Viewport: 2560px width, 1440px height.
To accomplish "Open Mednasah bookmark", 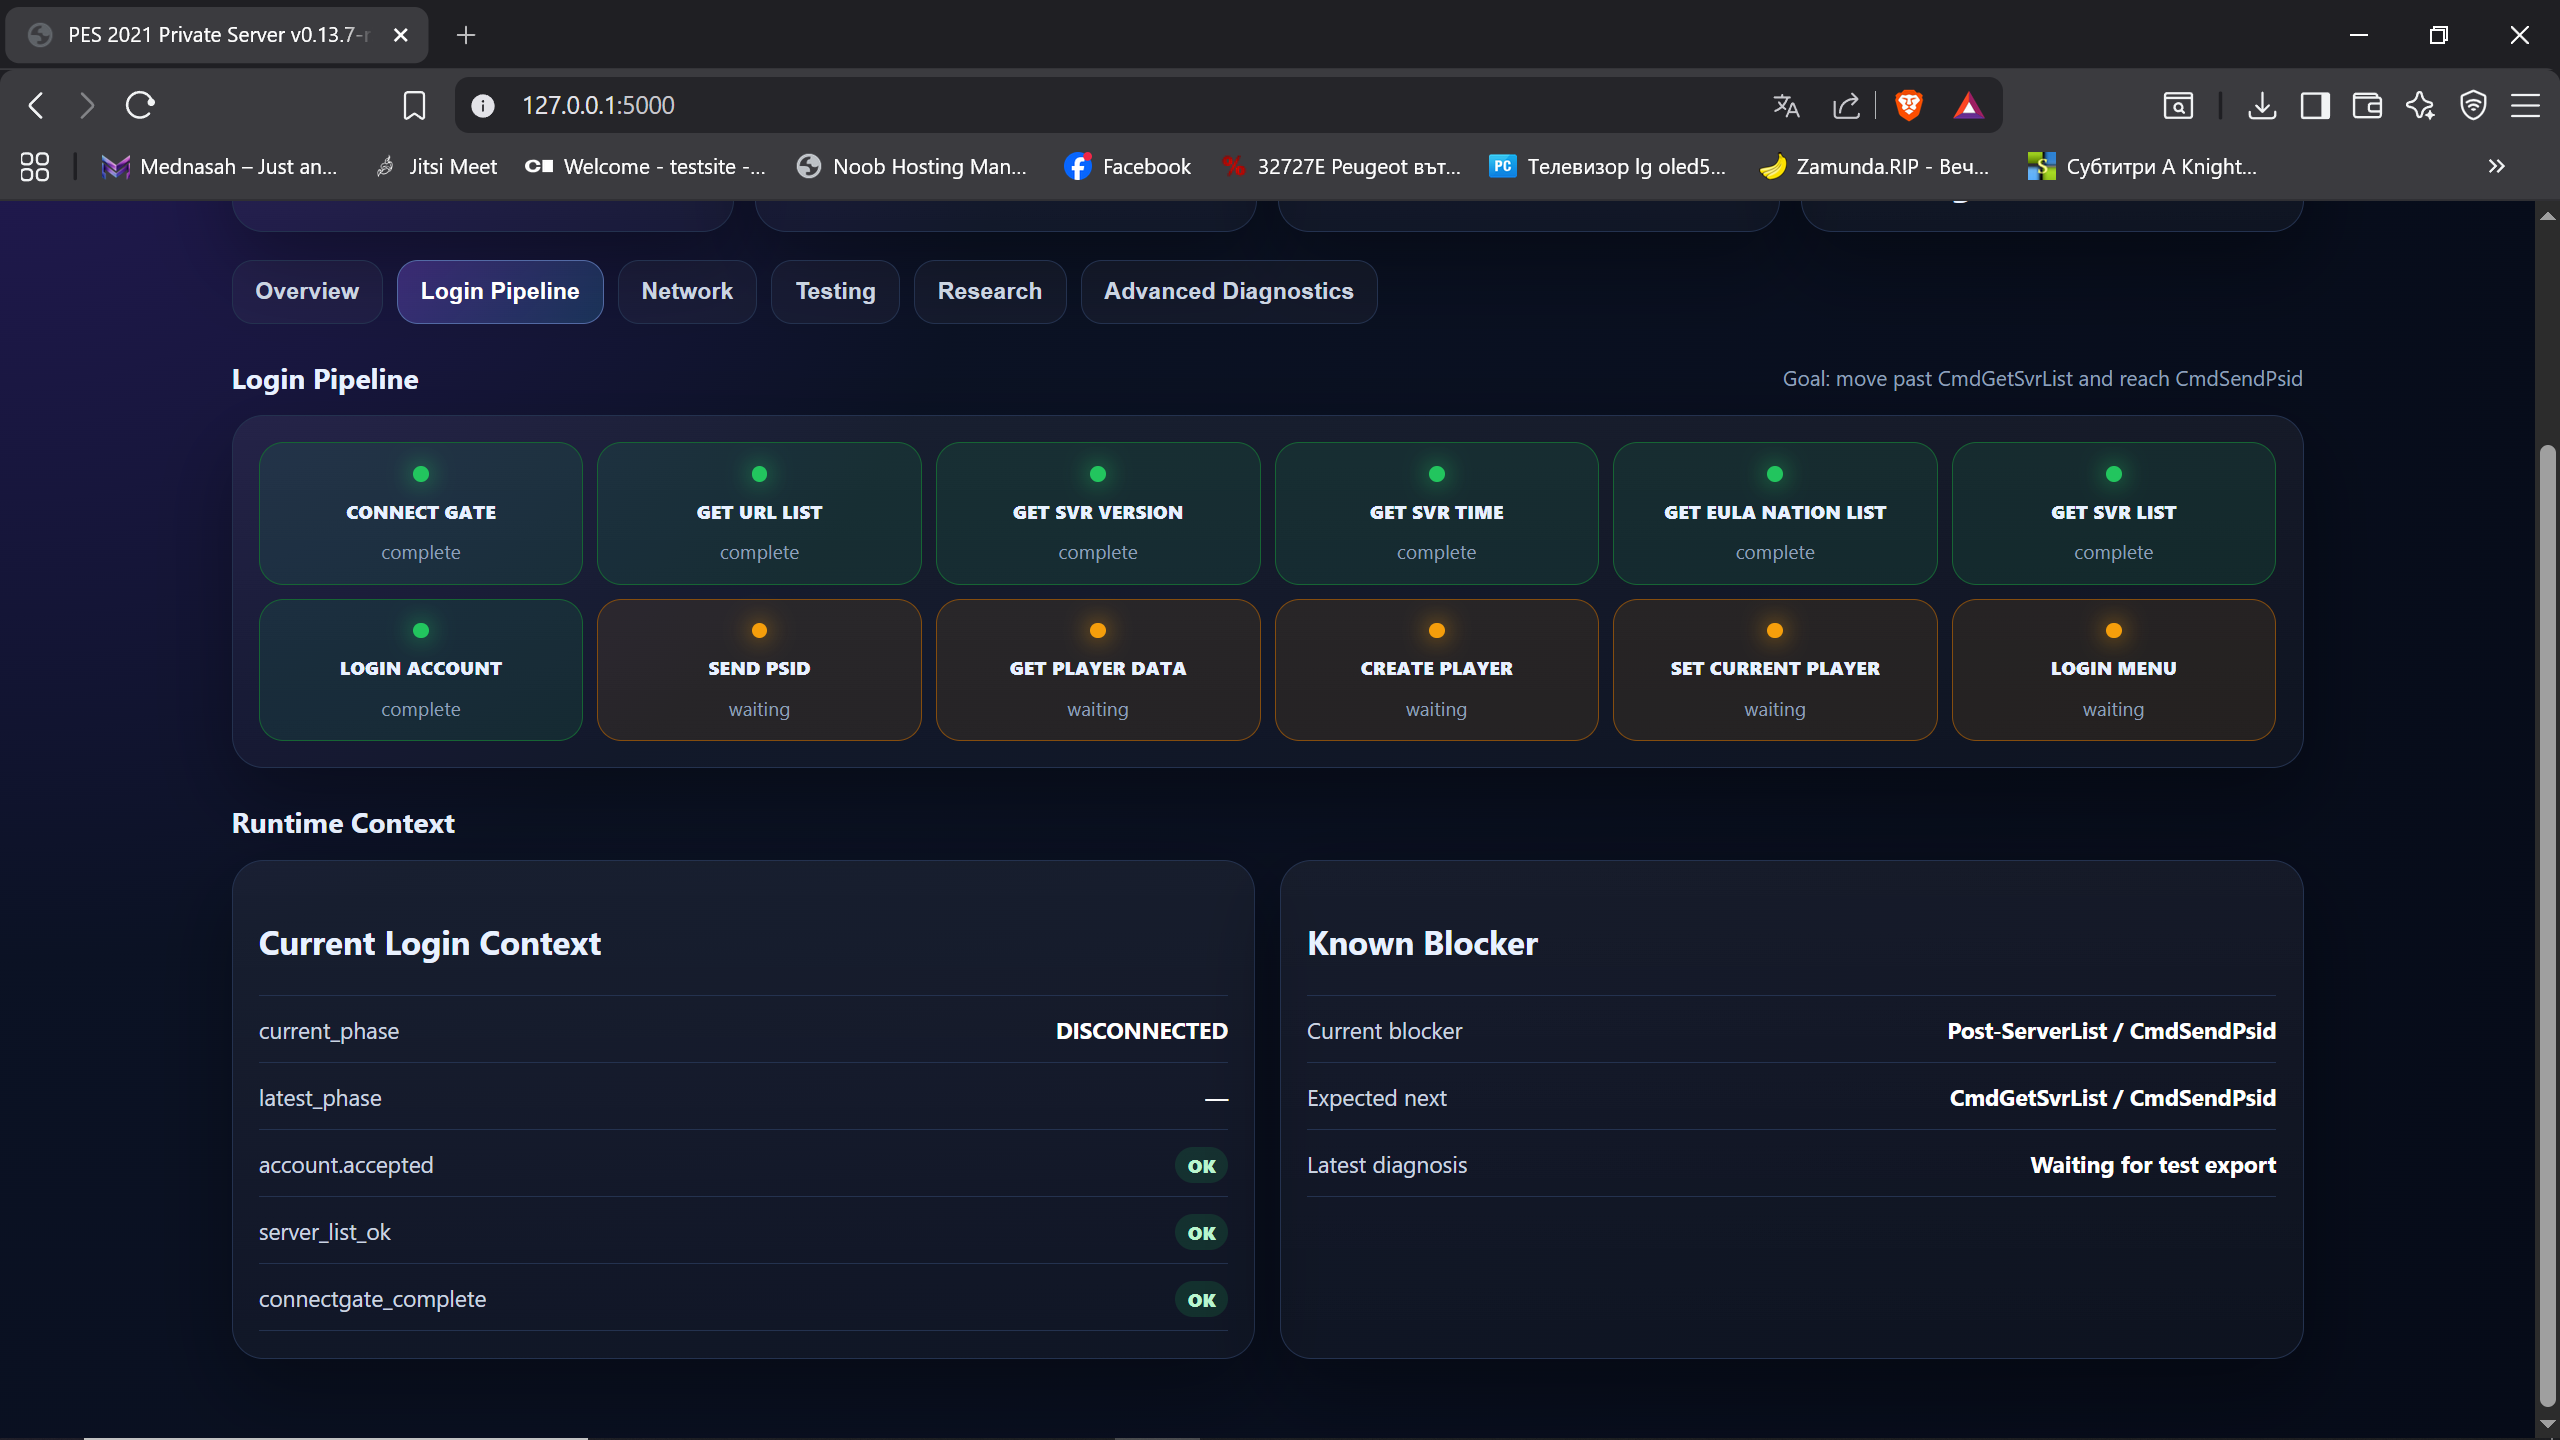I will point(219,166).
